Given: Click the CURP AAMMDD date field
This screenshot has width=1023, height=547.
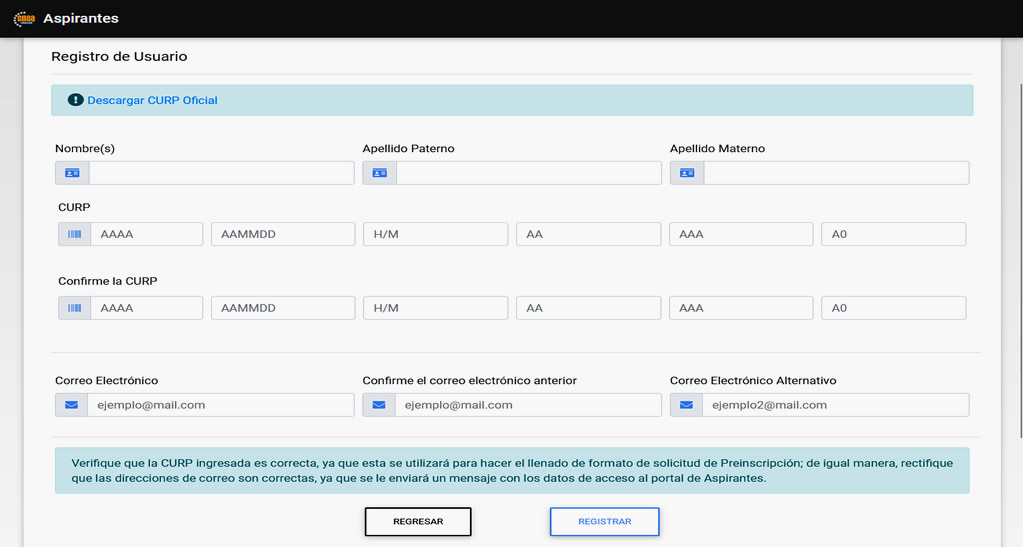Looking at the screenshot, I should 283,234.
